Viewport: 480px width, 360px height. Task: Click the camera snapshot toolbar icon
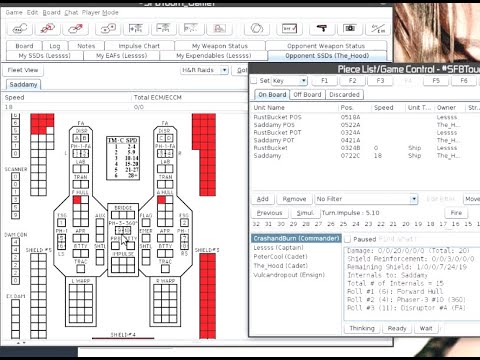tap(350, 29)
